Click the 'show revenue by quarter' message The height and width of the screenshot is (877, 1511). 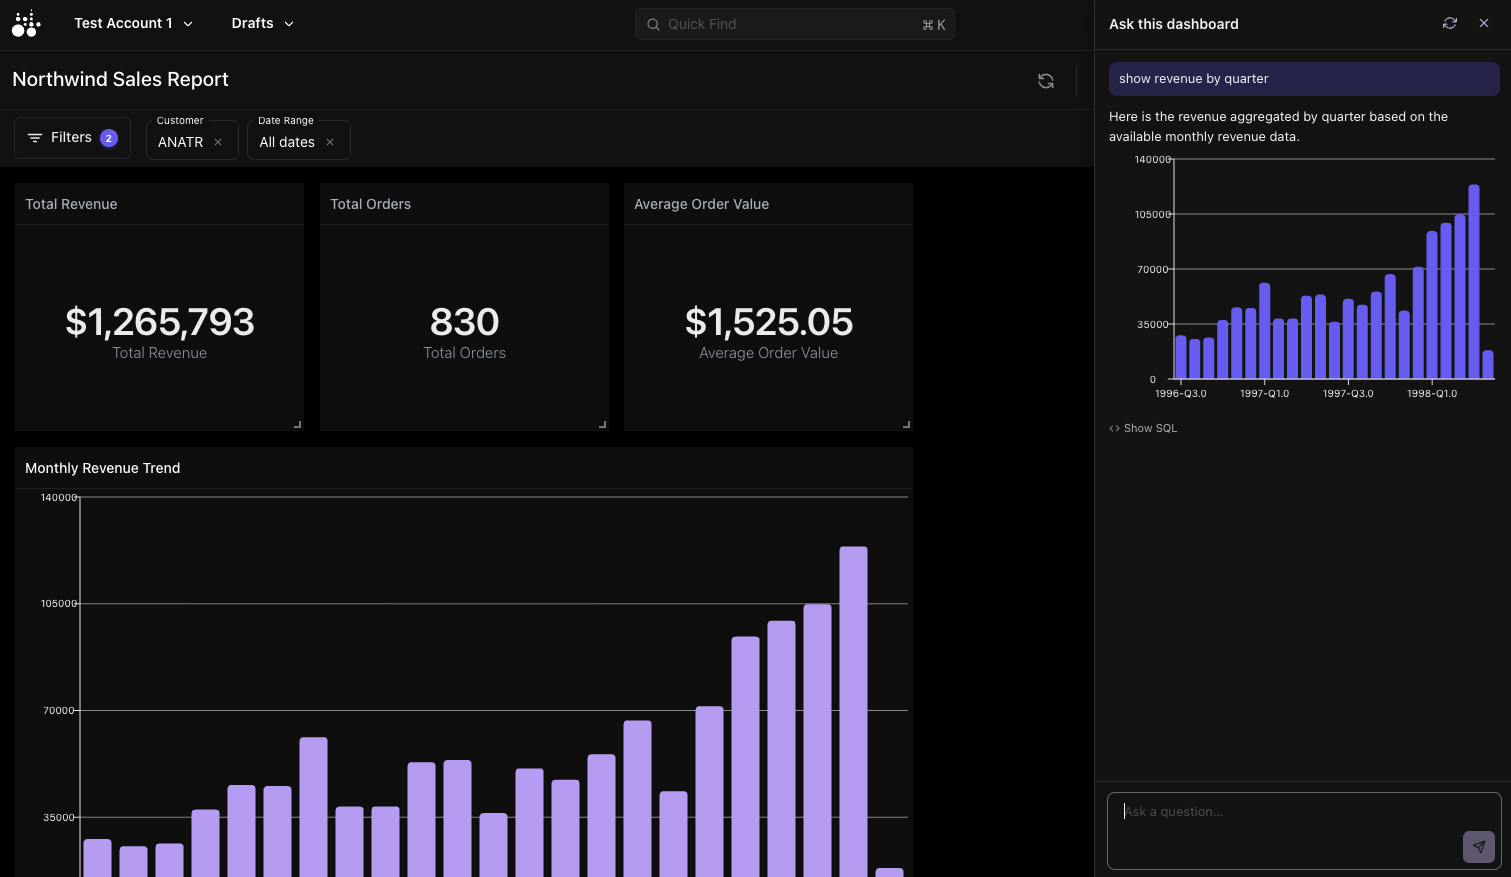coord(1304,79)
